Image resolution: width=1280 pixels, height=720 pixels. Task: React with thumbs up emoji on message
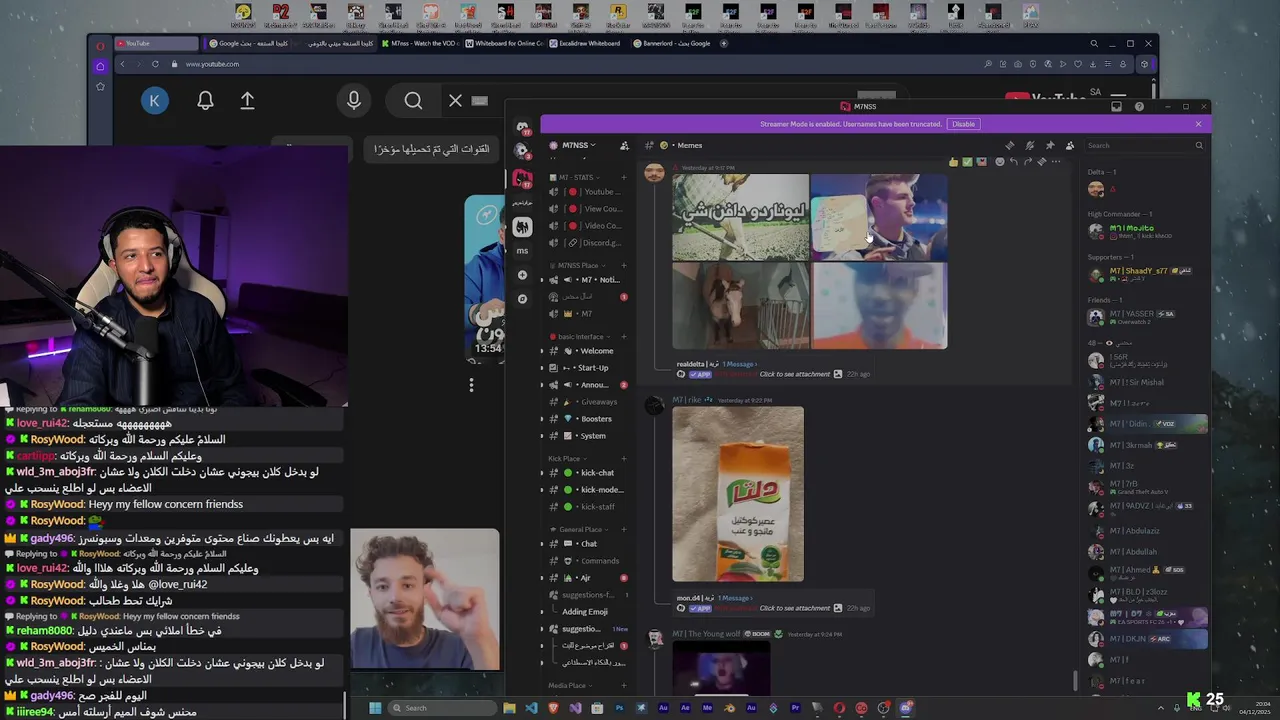coord(953,162)
